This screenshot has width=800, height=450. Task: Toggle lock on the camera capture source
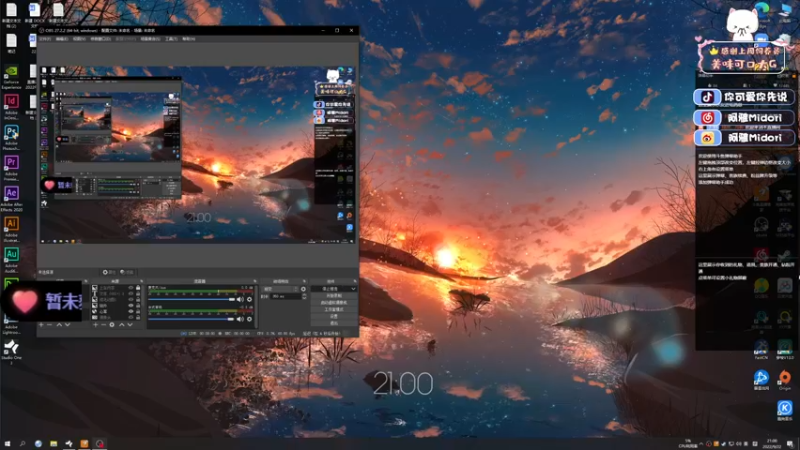pyautogui.click(x=138, y=317)
